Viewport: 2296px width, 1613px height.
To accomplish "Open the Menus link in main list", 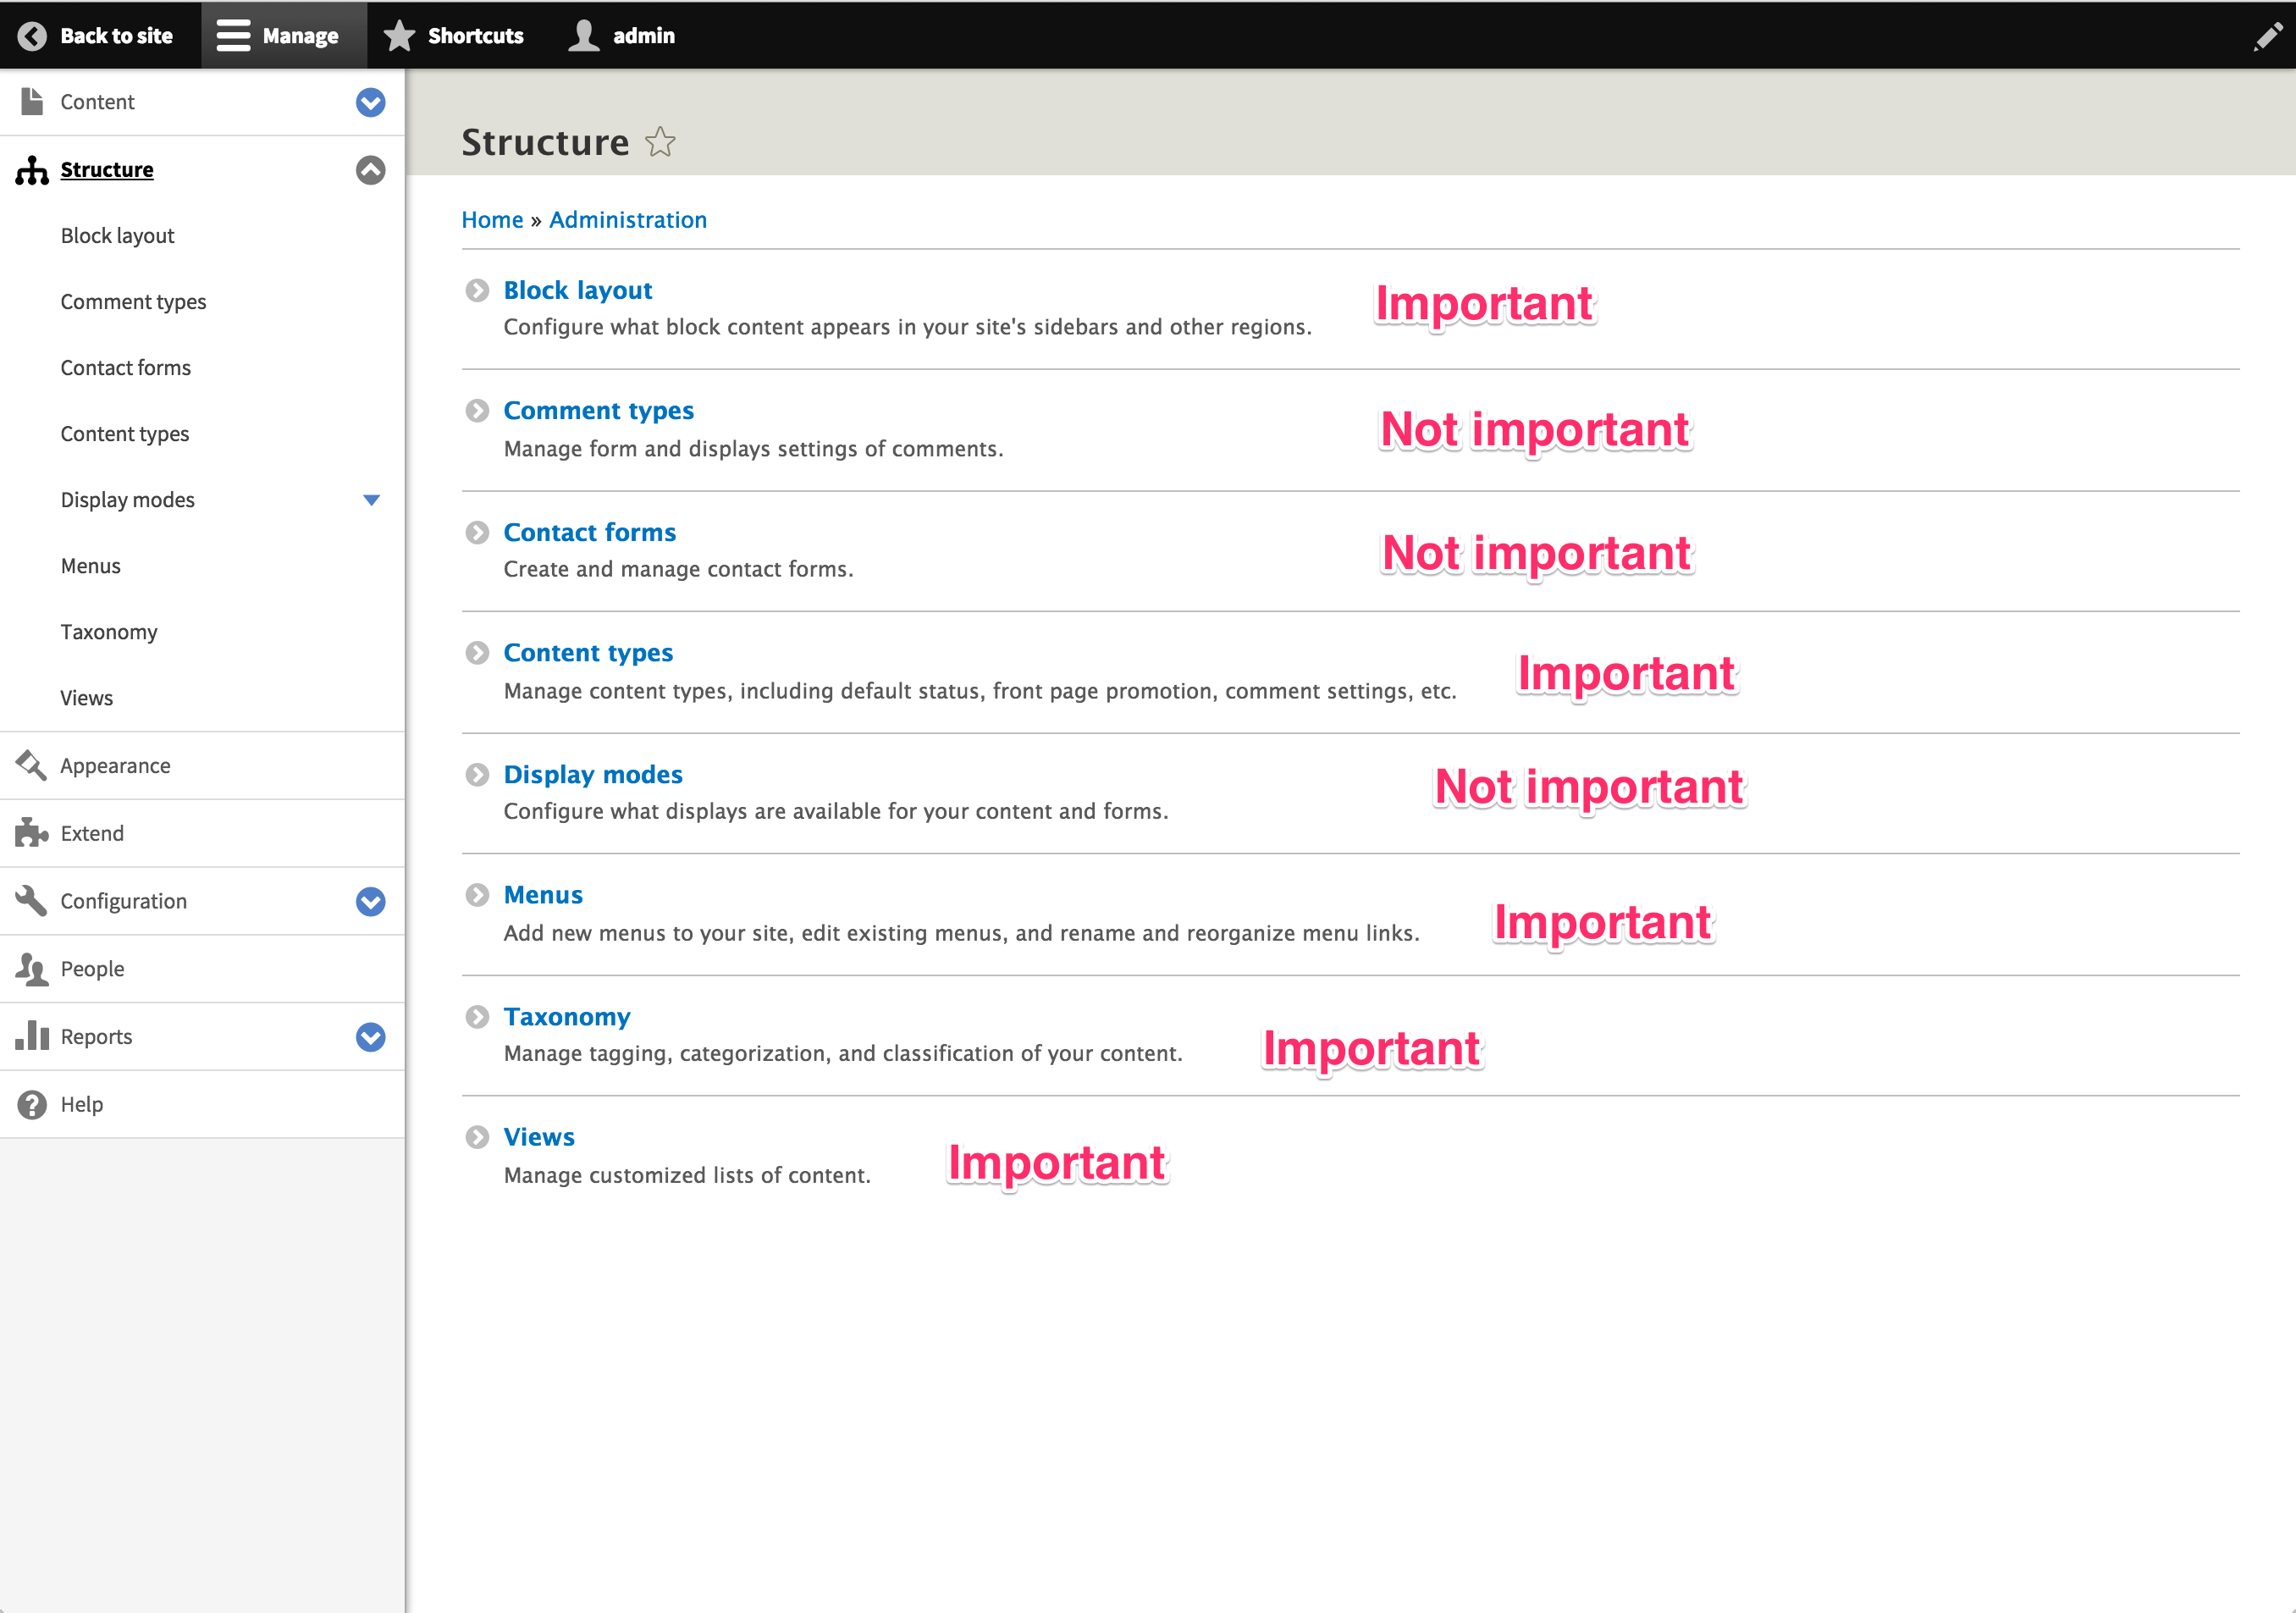I will (543, 895).
